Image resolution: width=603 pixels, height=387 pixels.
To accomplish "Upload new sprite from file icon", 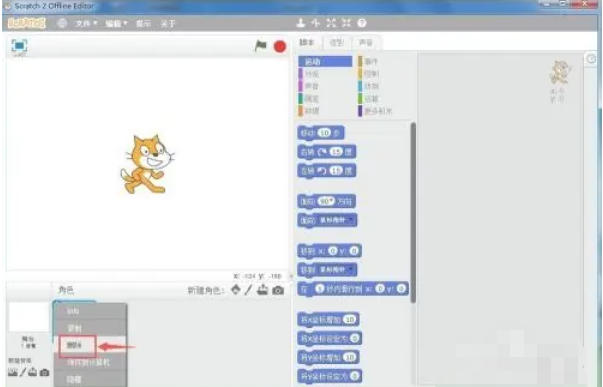I will pos(262,290).
